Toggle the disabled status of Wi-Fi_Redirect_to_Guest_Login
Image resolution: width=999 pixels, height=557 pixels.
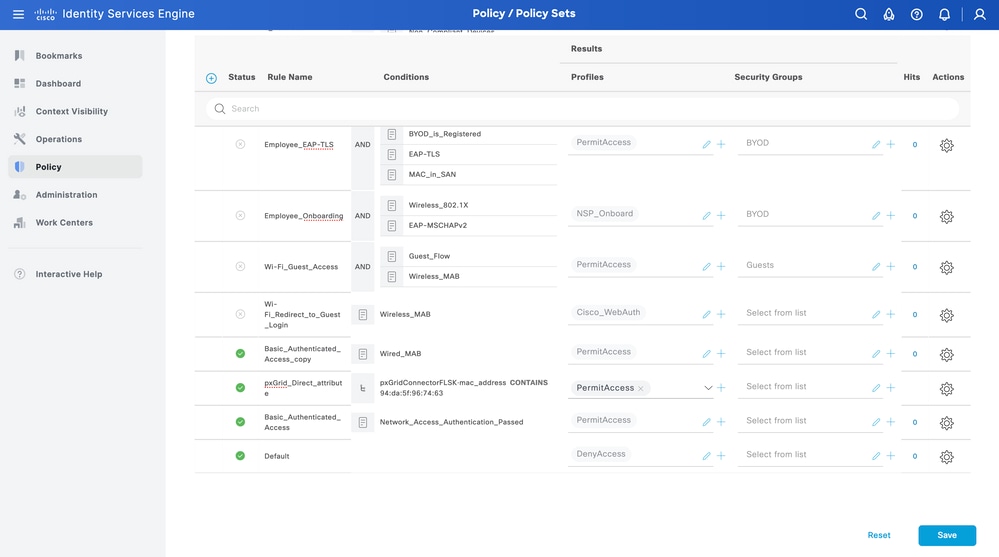pyautogui.click(x=240, y=314)
